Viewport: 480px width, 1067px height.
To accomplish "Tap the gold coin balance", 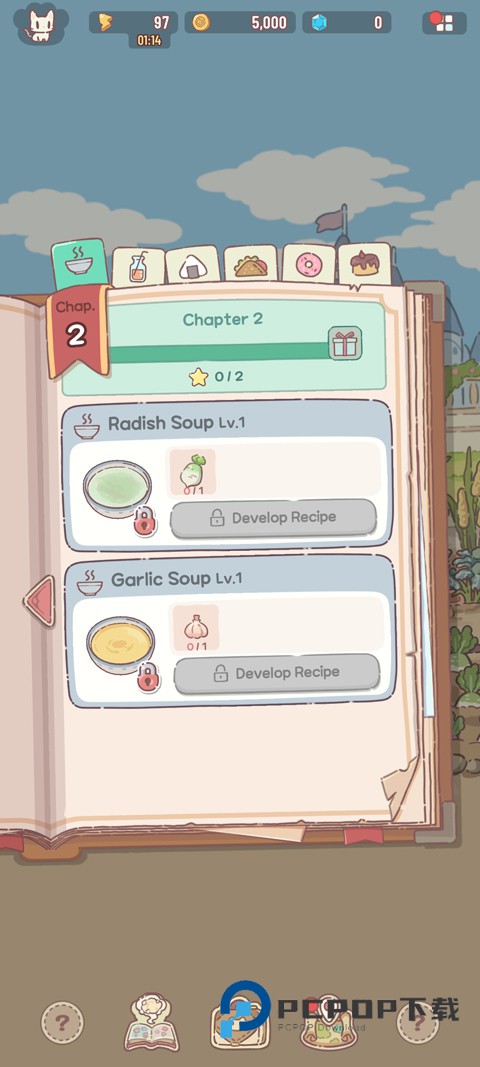I will 240,22.
